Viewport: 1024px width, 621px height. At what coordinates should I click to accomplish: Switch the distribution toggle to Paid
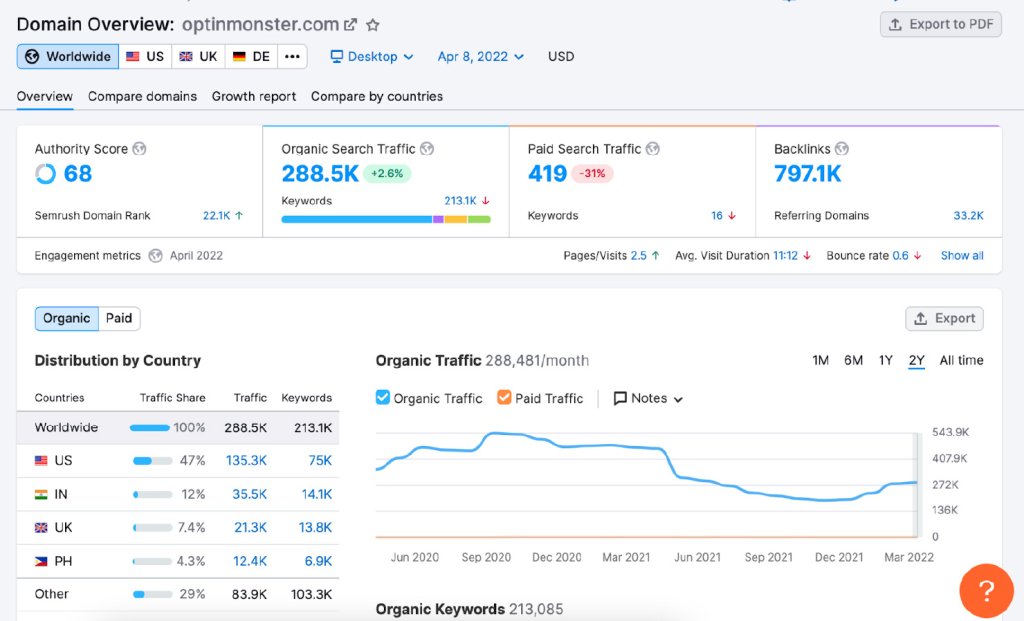tap(119, 318)
